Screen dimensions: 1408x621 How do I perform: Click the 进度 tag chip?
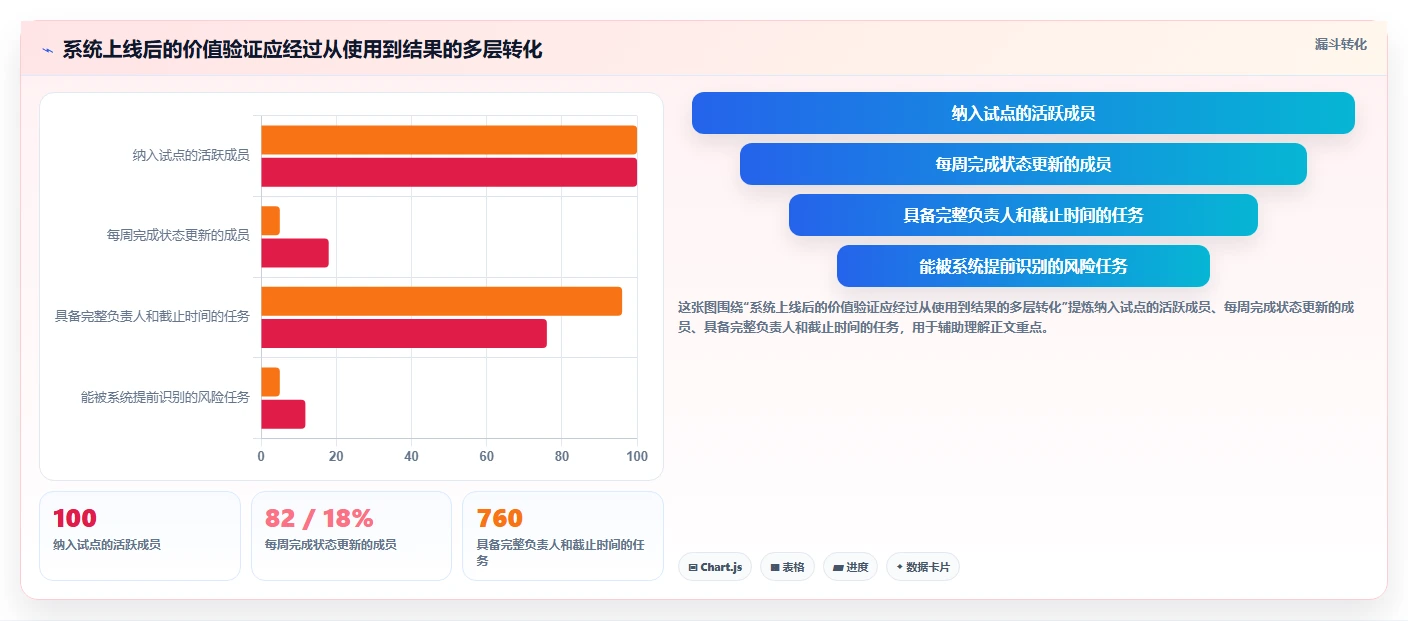point(850,567)
